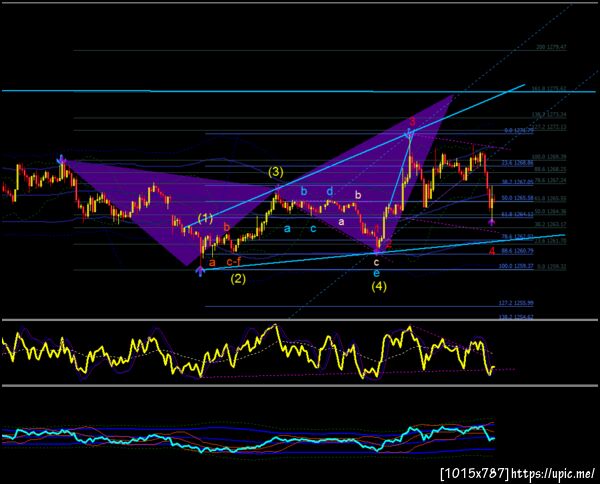Click the [1015x787] size text
The height and width of the screenshot is (484, 600).
coord(475,473)
